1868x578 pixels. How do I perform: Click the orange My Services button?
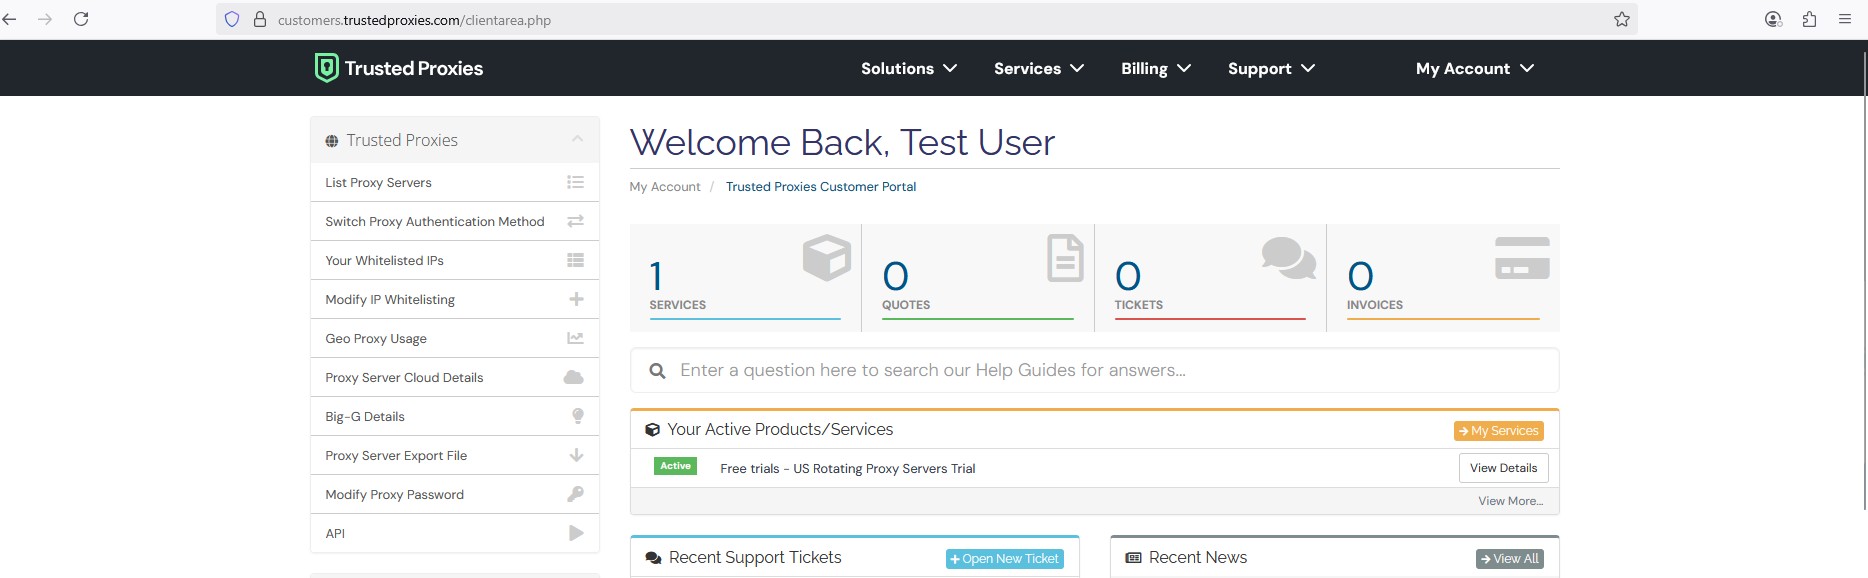[x=1499, y=431]
